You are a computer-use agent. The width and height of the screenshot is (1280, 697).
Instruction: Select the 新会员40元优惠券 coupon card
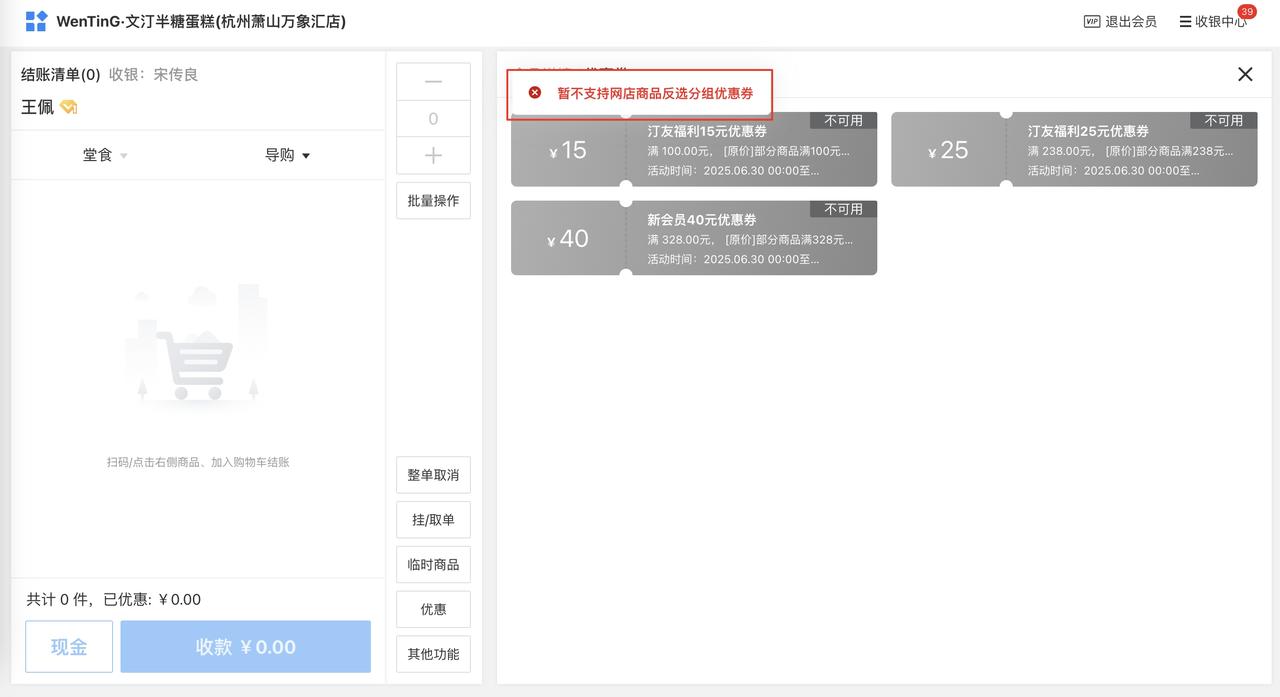693,238
